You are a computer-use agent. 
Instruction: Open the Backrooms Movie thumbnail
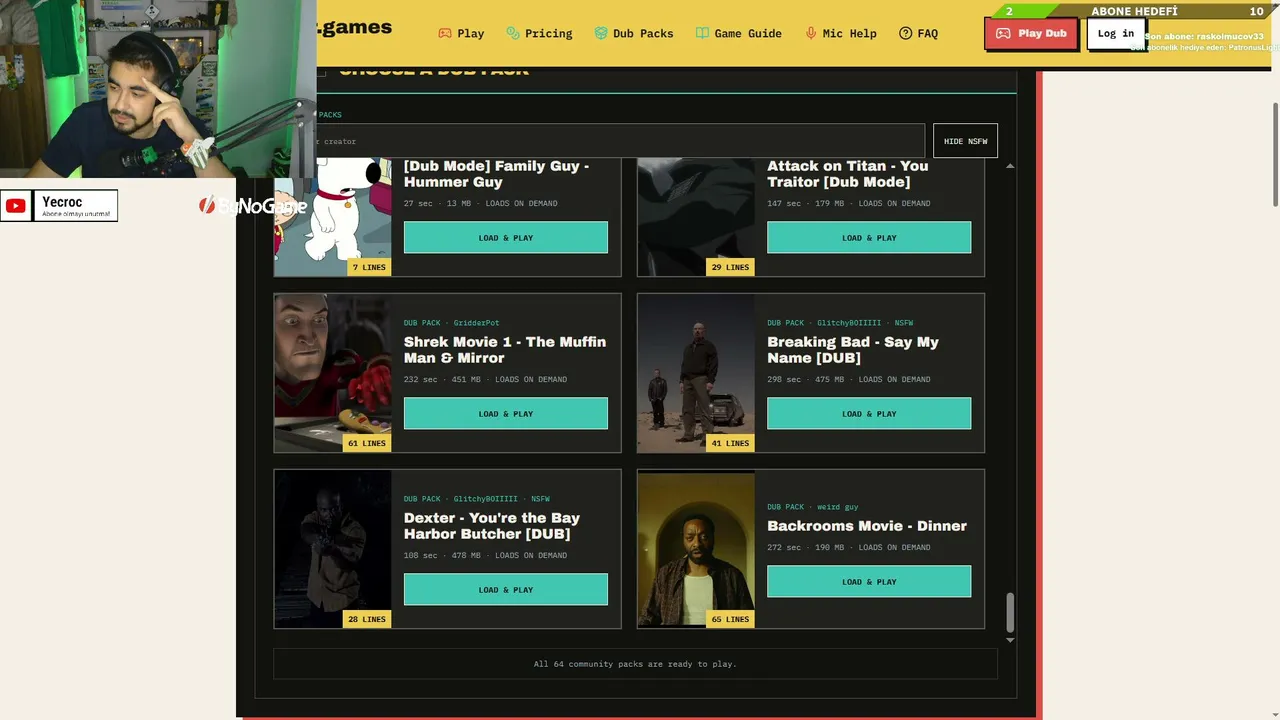pos(696,549)
